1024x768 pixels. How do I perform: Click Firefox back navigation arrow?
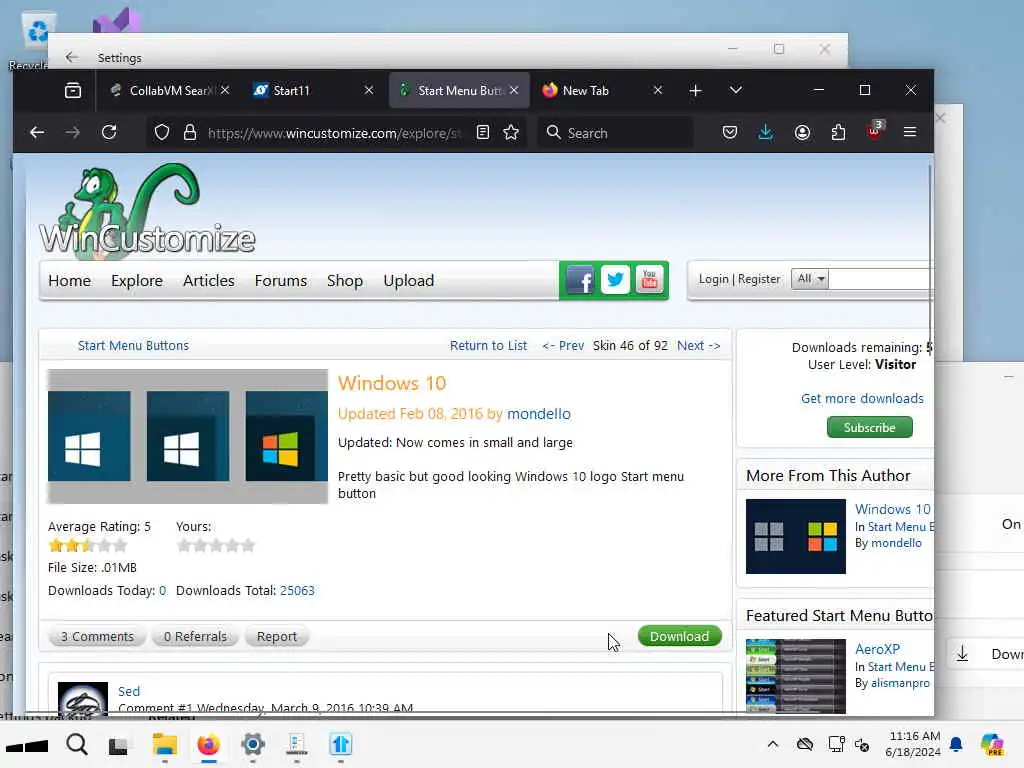point(37,133)
